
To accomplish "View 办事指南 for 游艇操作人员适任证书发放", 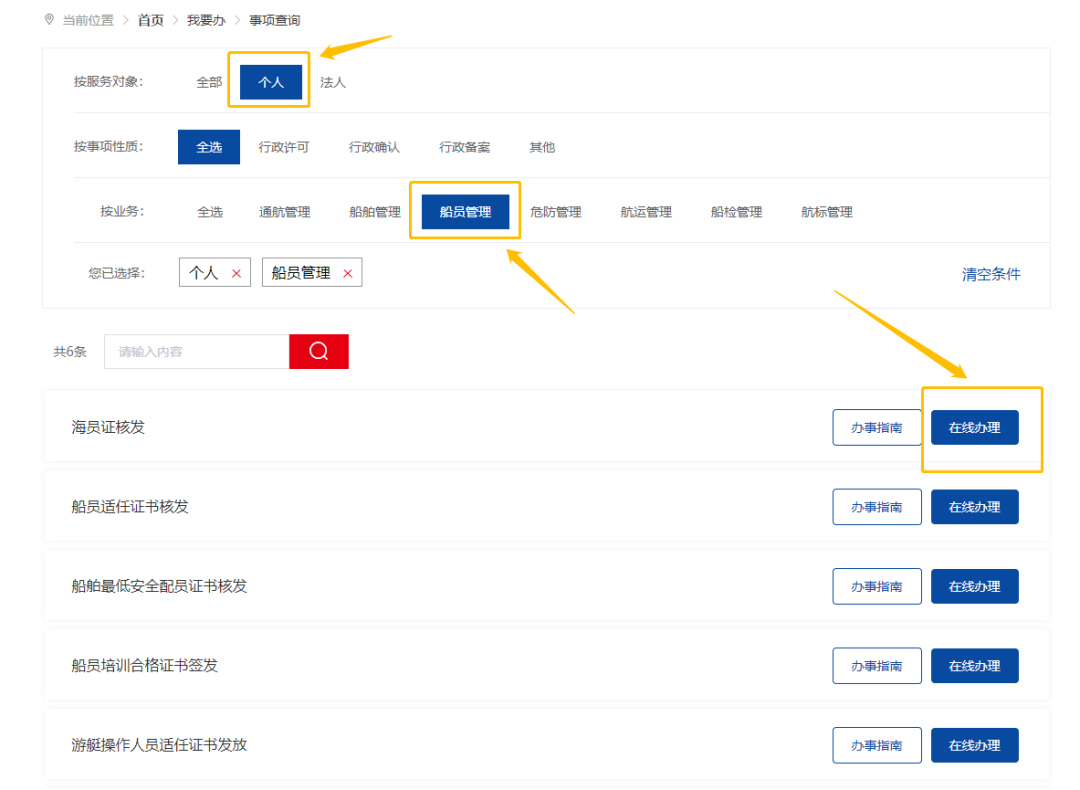I will [x=876, y=745].
